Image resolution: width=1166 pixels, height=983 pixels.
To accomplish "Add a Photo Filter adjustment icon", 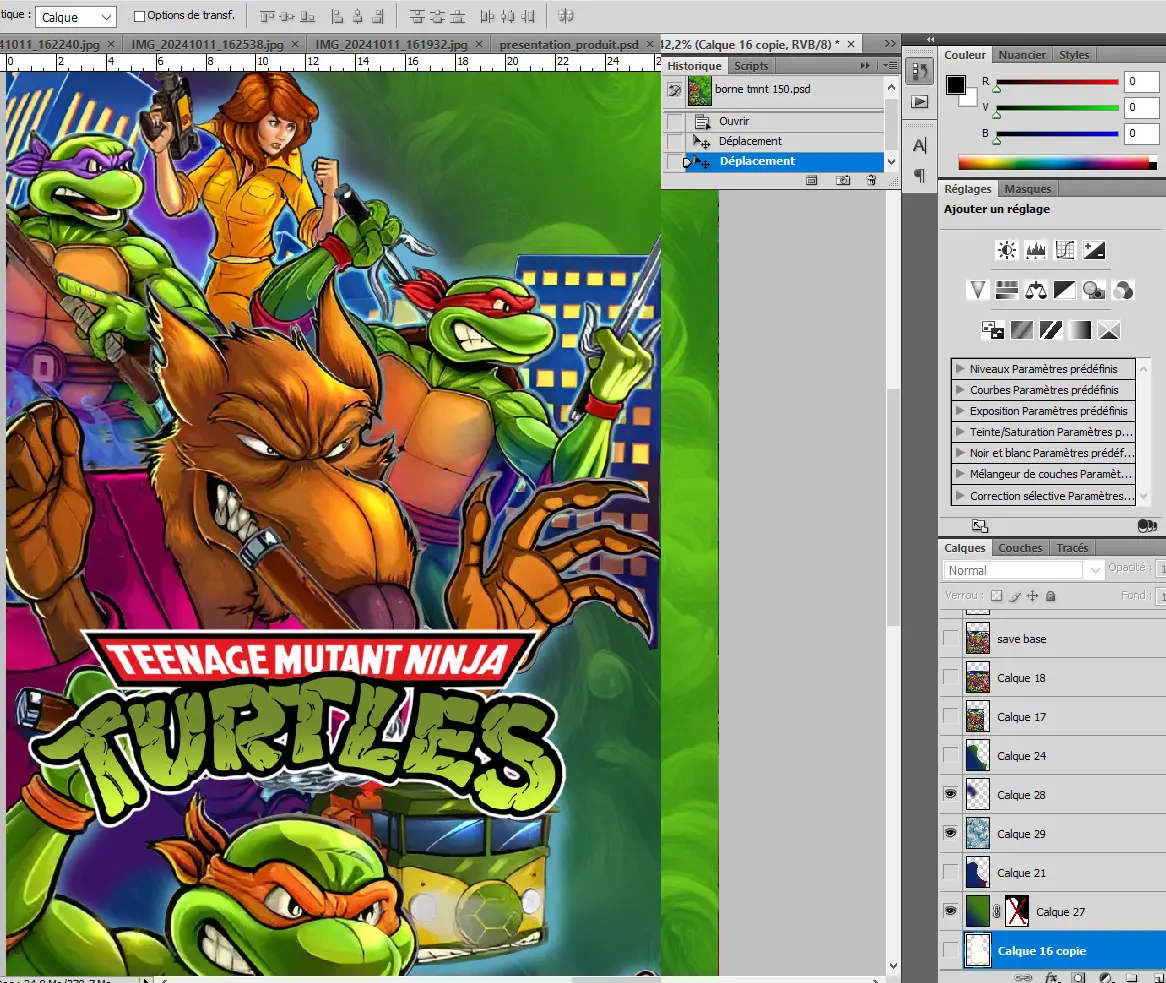I will [x=1094, y=290].
